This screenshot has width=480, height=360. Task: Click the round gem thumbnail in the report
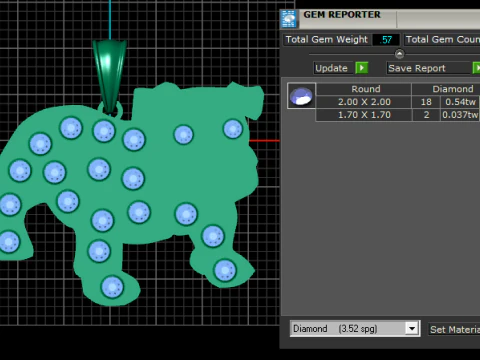301,96
